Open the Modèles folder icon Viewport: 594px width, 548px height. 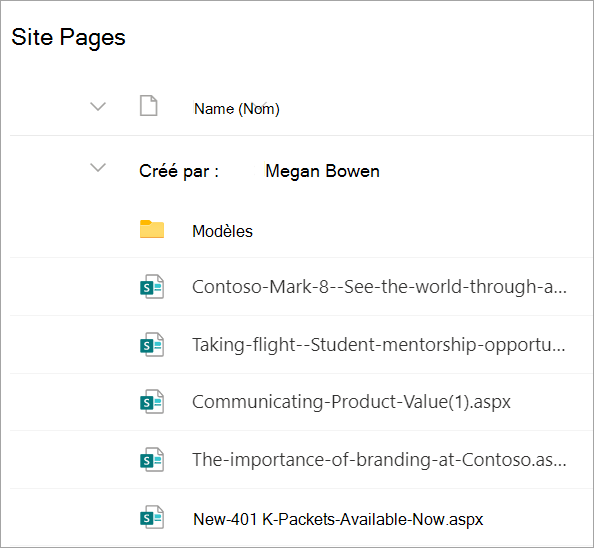click(152, 229)
